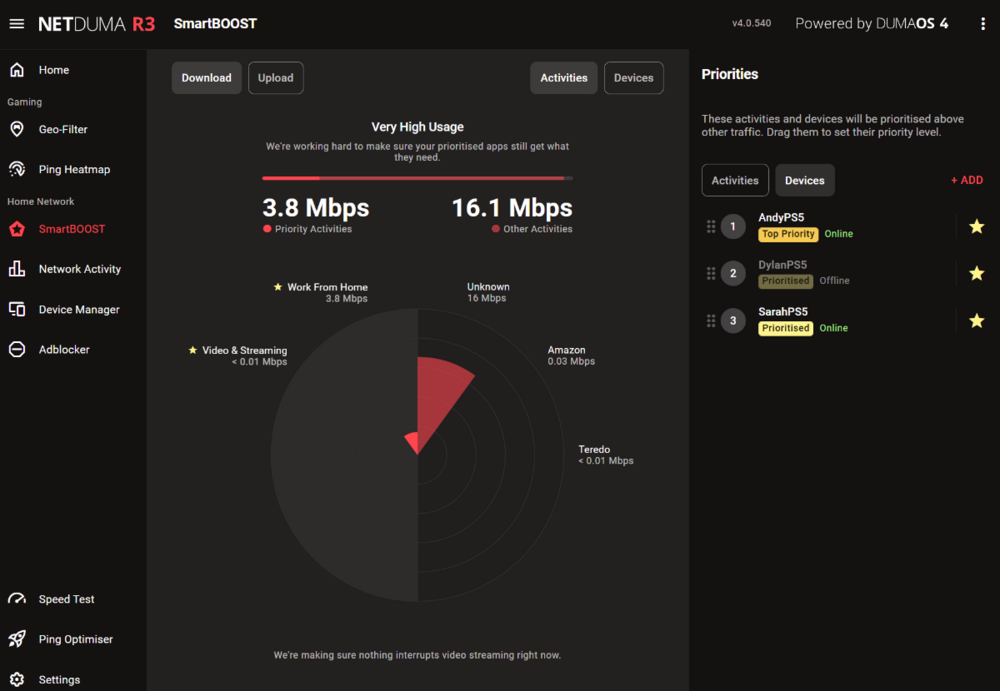The height and width of the screenshot is (691, 1000).
Task: Click the NETDUMA R3 logo
Action: point(96,24)
